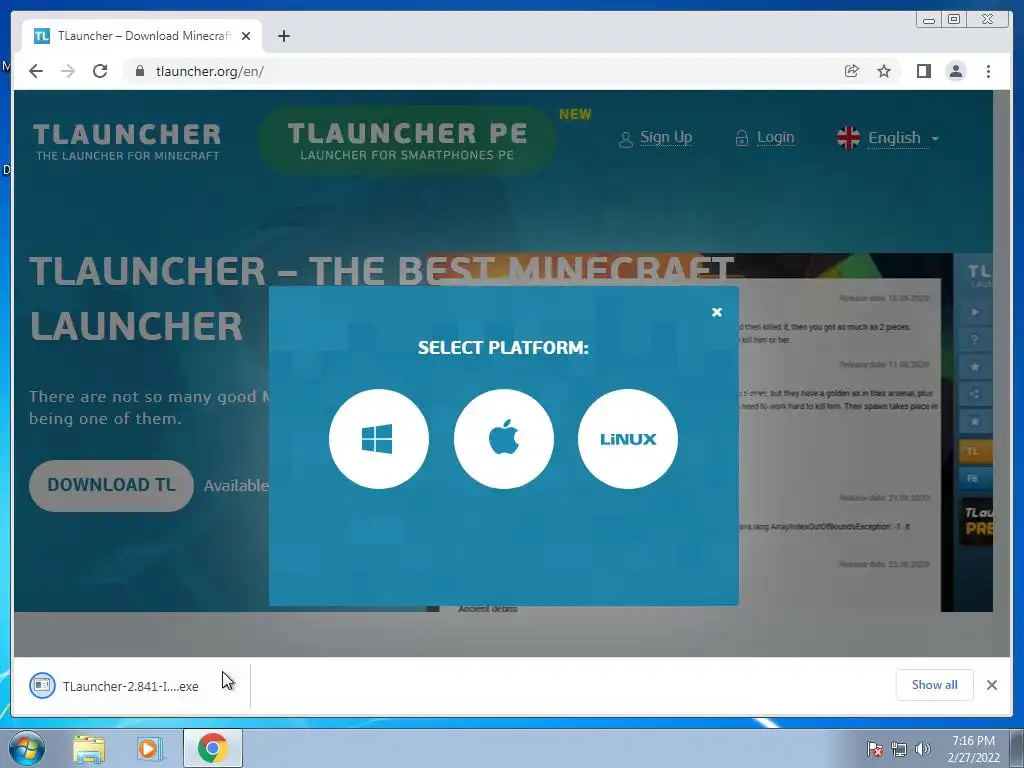This screenshot has height=768, width=1024.
Task: Open the TLauncher PE smartphone launcher banner
Action: coord(407,140)
